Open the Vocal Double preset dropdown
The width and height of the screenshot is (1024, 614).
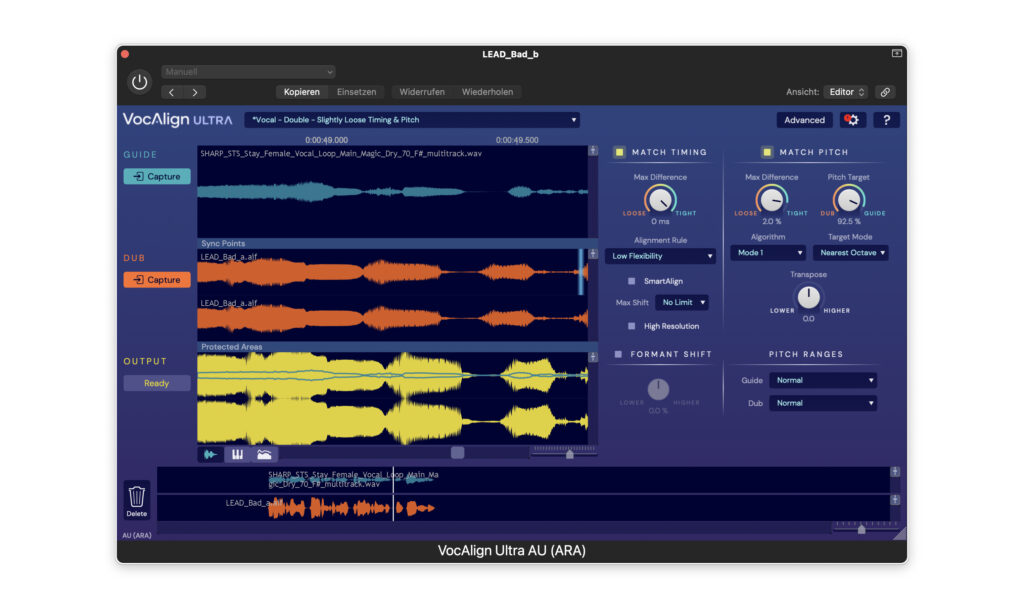[412, 120]
